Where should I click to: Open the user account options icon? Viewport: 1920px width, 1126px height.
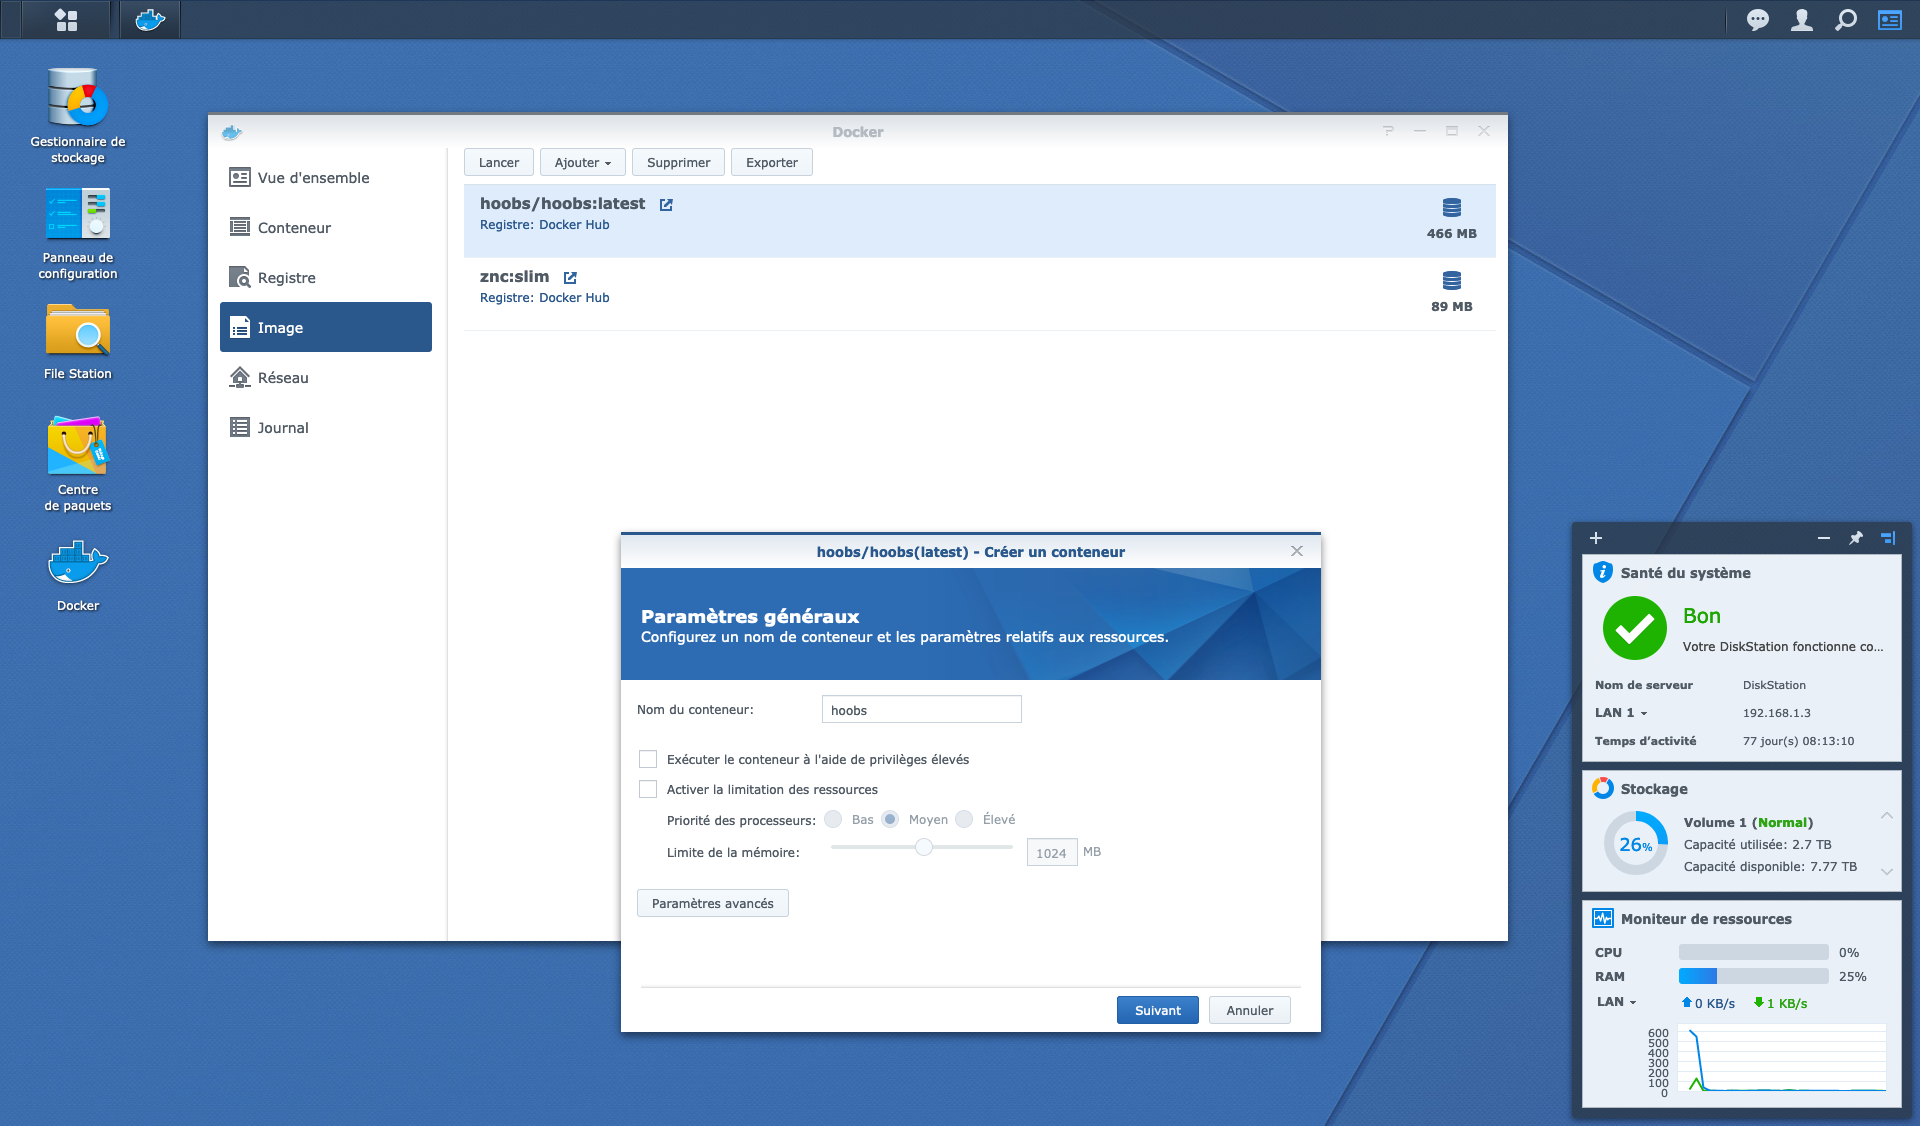pyautogui.click(x=1802, y=20)
